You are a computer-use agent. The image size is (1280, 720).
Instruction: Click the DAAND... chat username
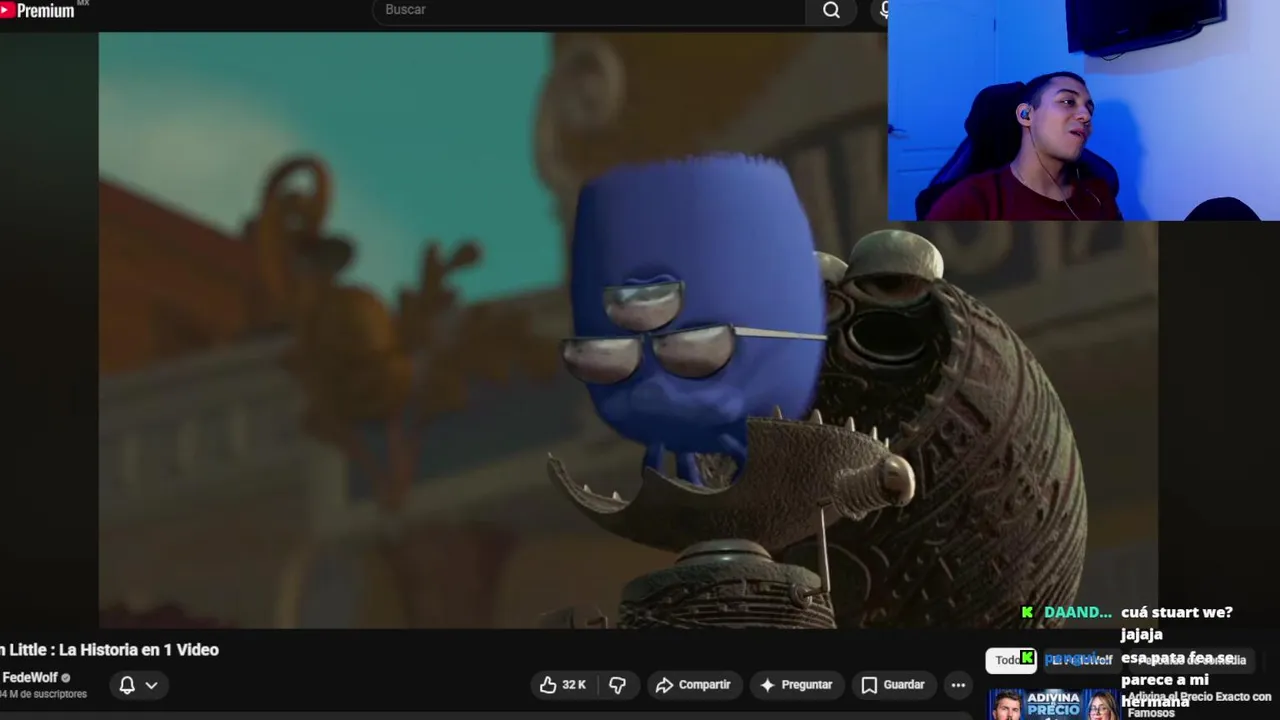(x=1077, y=612)
